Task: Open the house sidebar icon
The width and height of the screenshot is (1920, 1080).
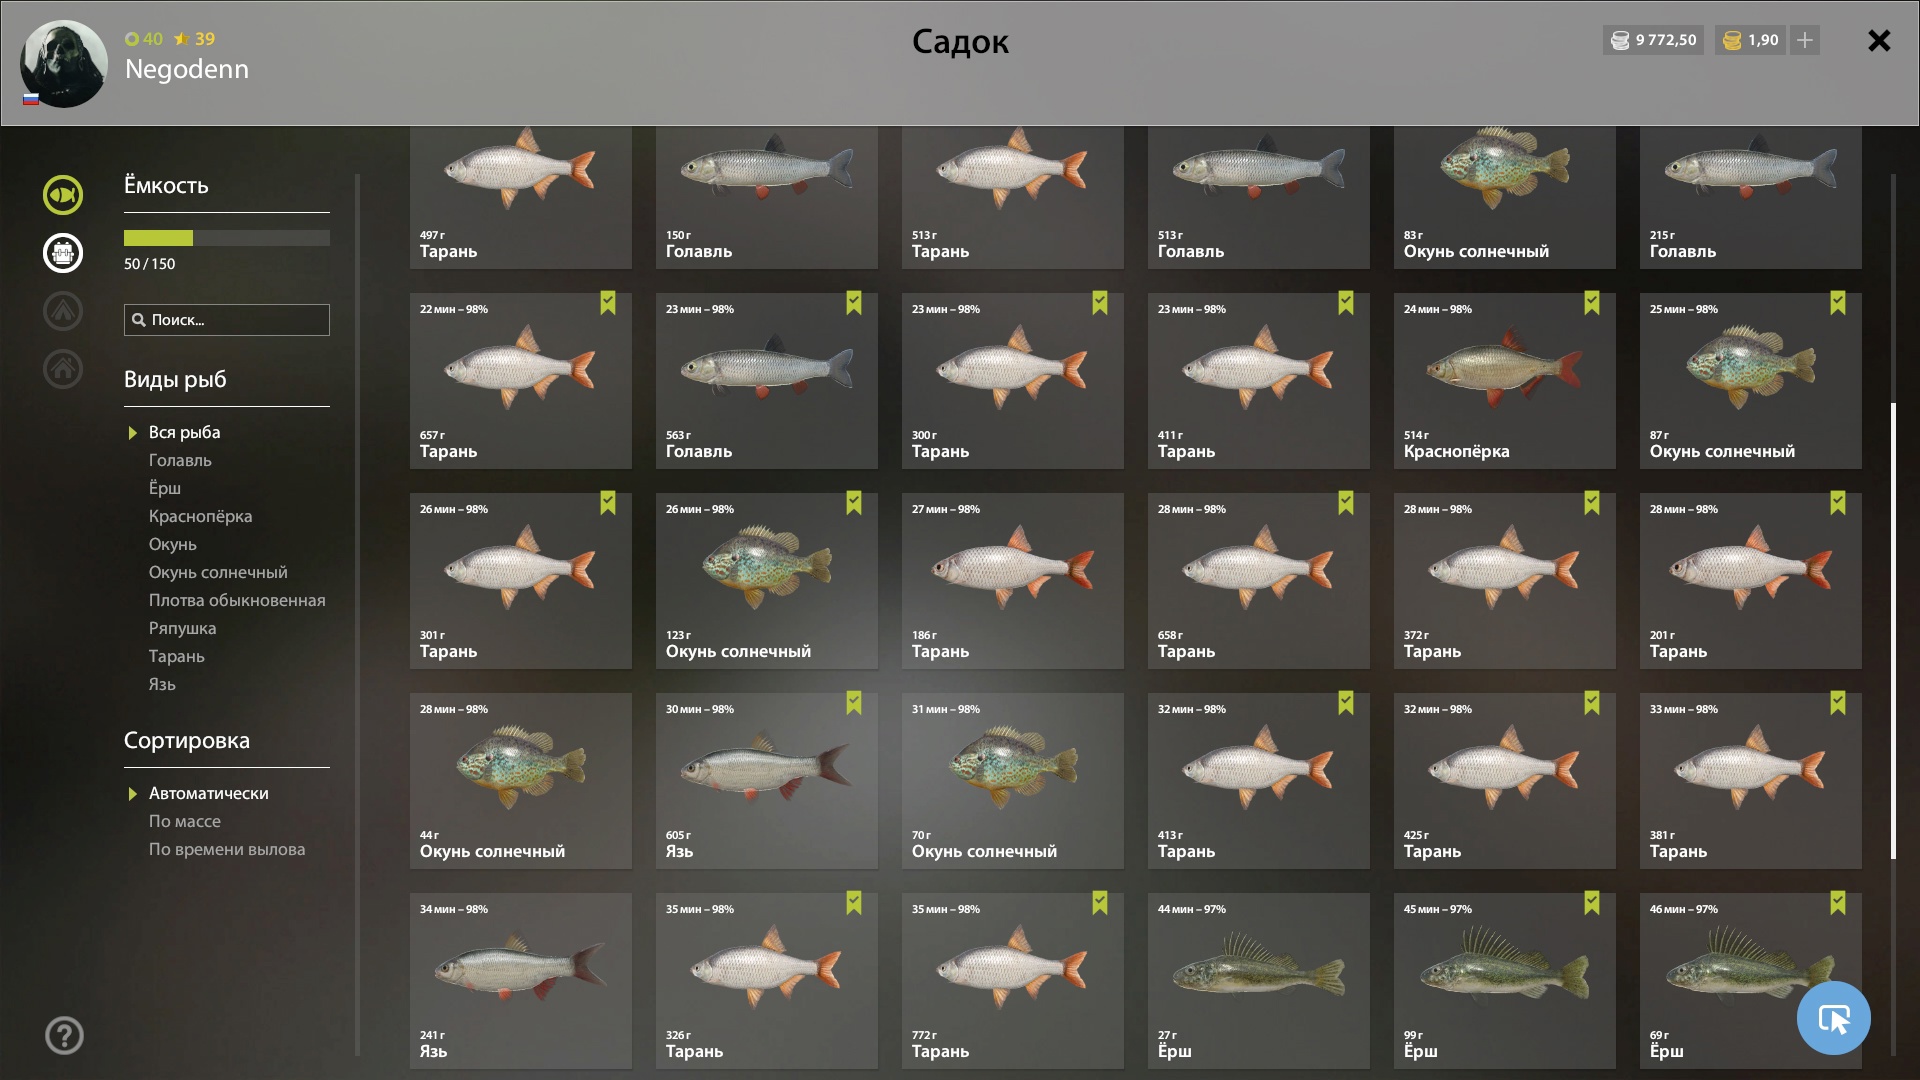Action: [x=62, y=369]
